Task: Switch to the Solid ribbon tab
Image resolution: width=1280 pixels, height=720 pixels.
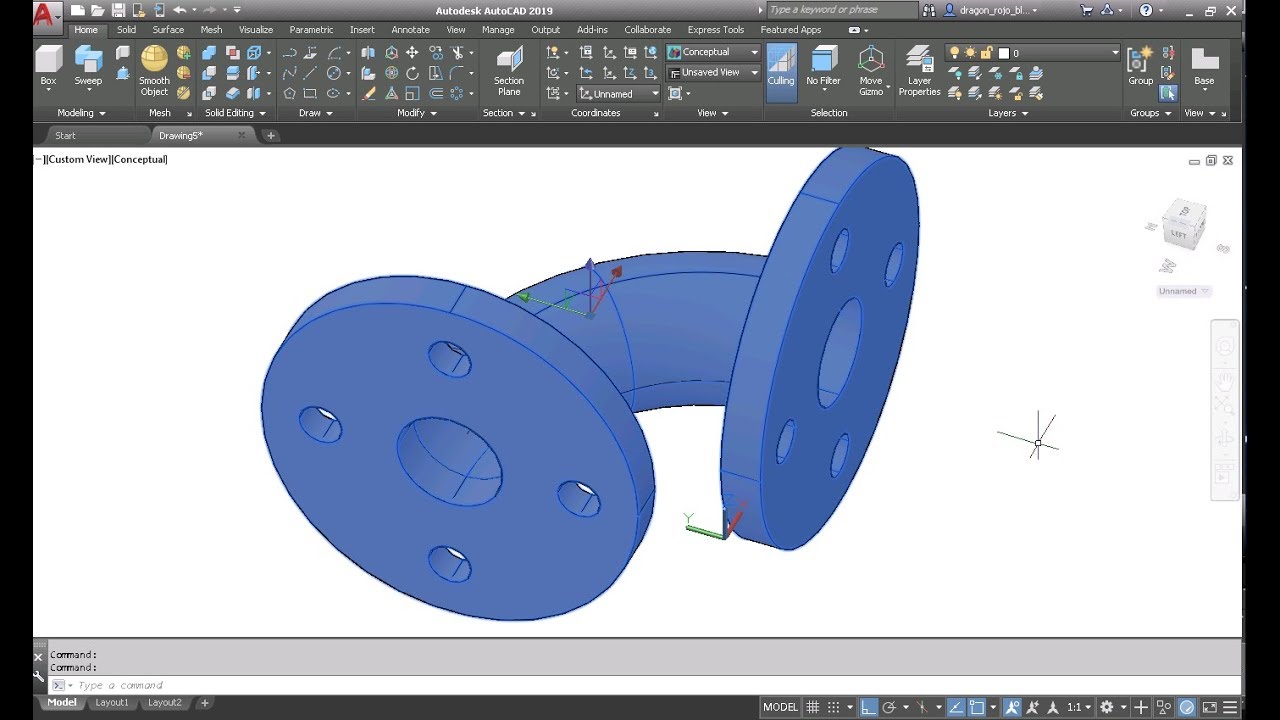Action: (126, 30)
